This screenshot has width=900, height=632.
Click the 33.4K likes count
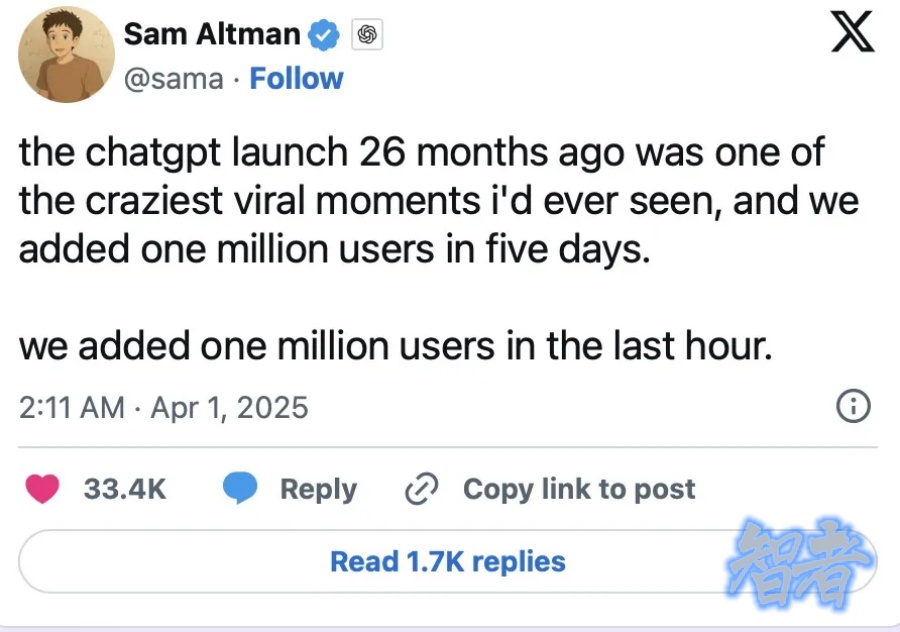[126, 489]
